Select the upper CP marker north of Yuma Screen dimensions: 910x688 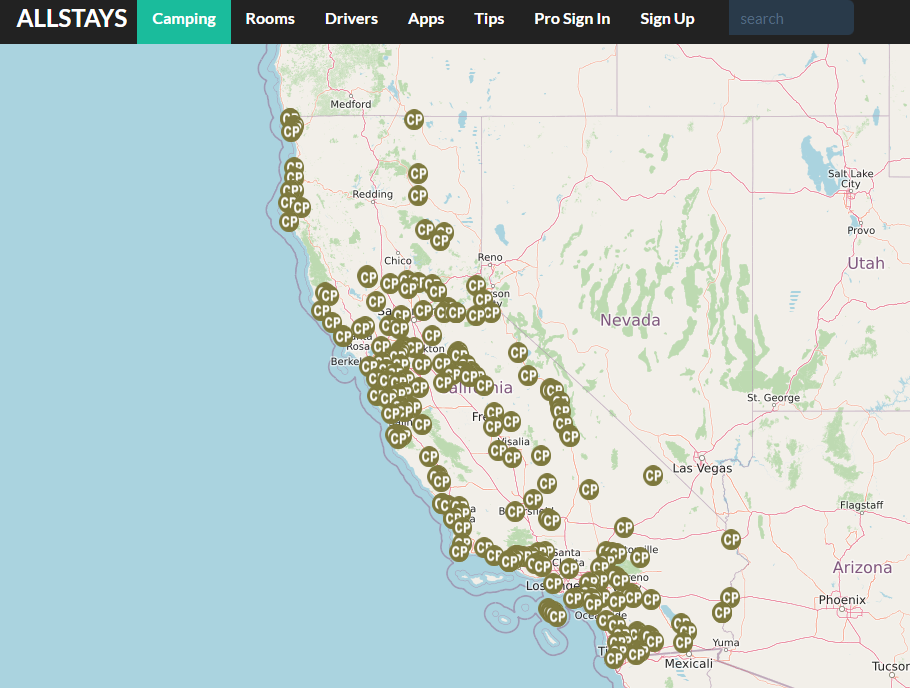[x=730, y=597]
